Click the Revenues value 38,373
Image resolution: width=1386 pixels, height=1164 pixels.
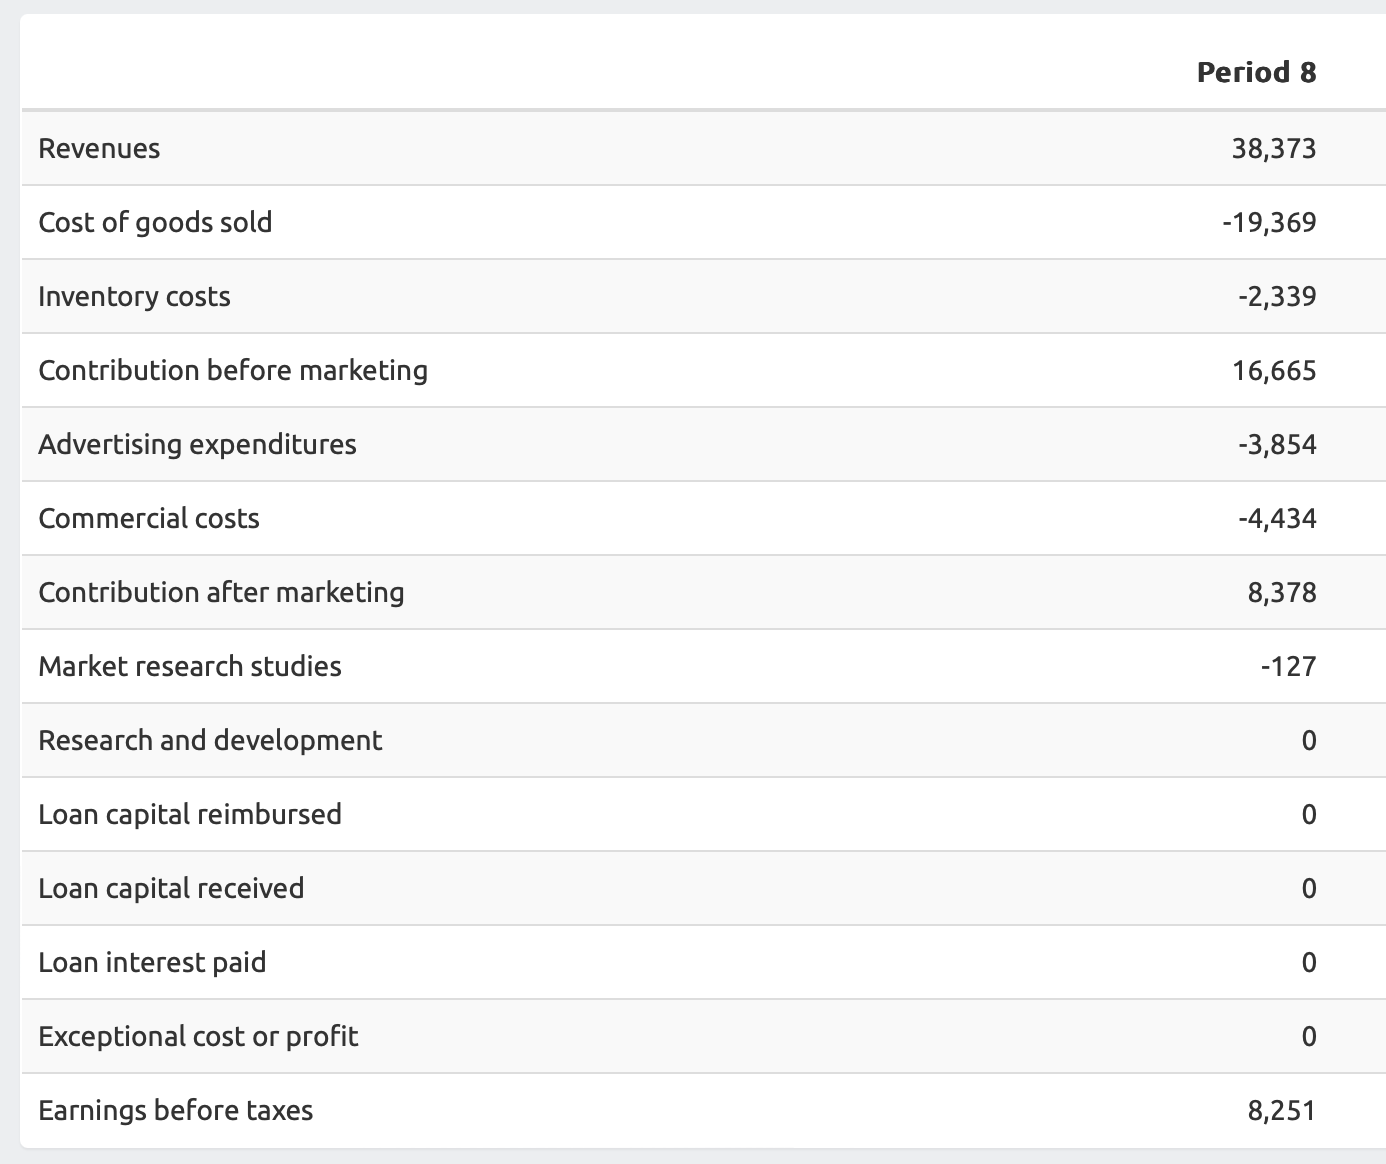click(1273, 148)
